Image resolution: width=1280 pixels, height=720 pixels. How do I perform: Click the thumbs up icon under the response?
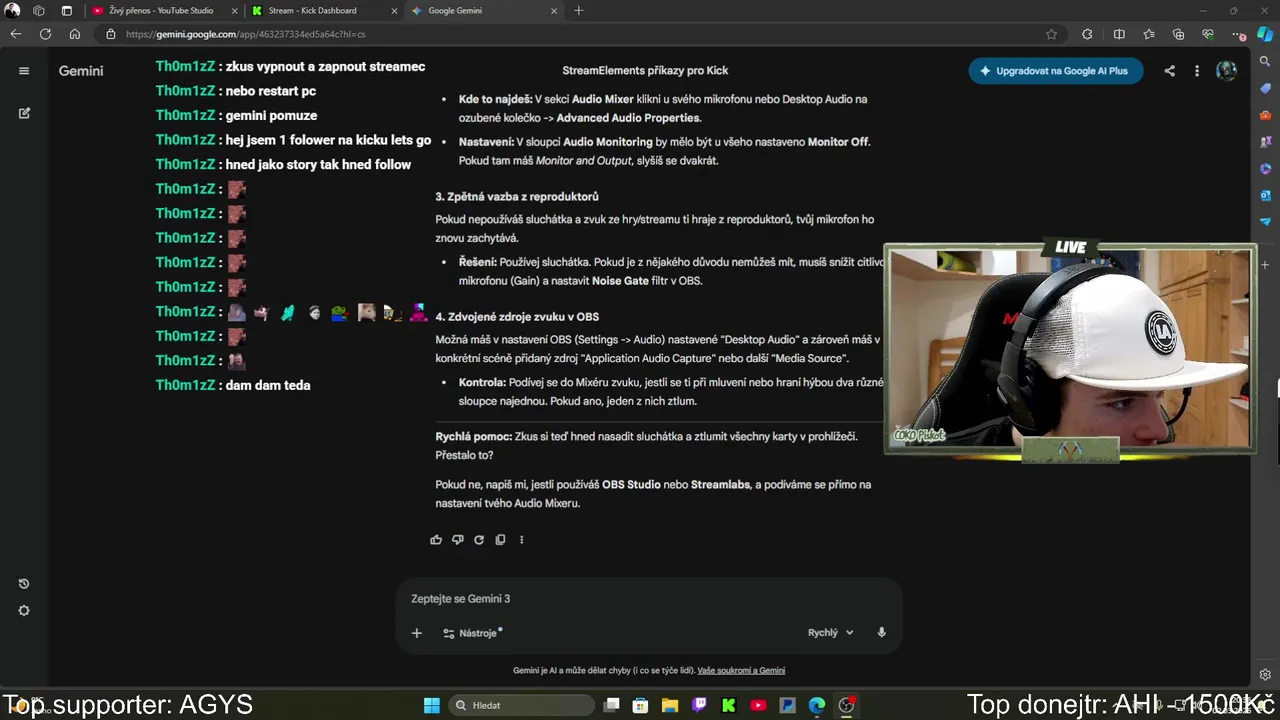(436, 540)
